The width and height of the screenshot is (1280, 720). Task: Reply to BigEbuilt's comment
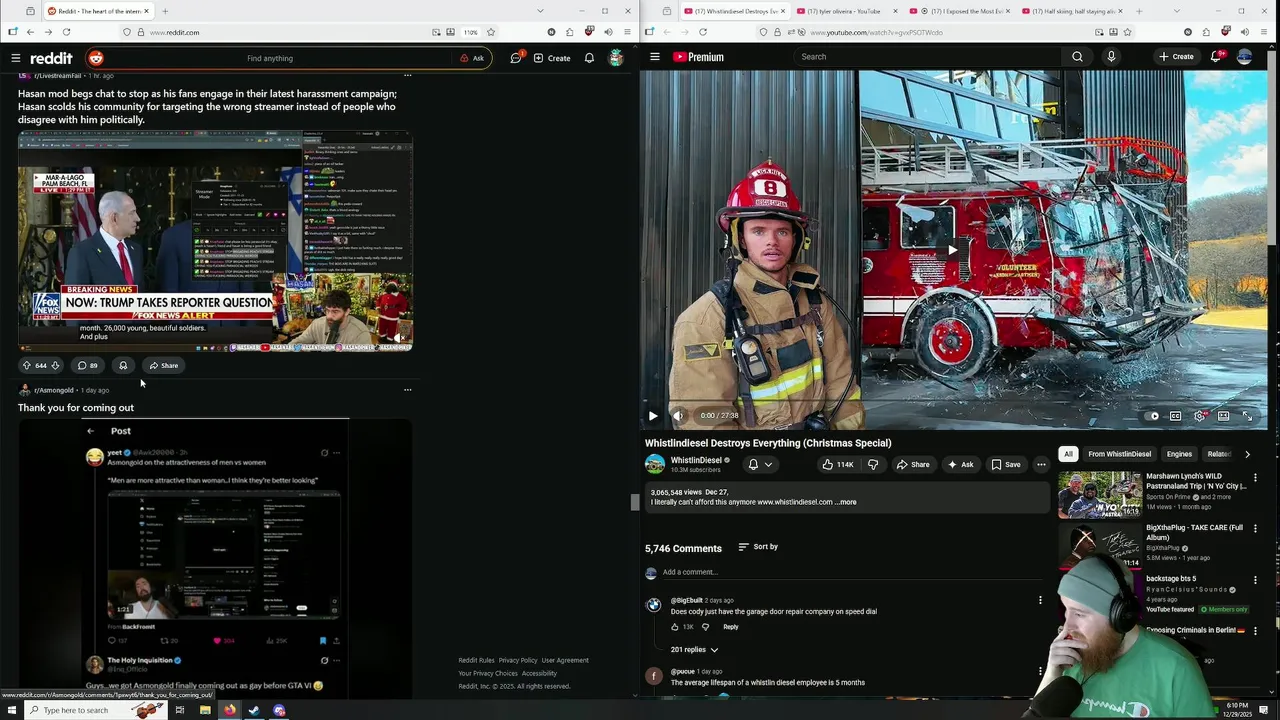click(731, 627)
